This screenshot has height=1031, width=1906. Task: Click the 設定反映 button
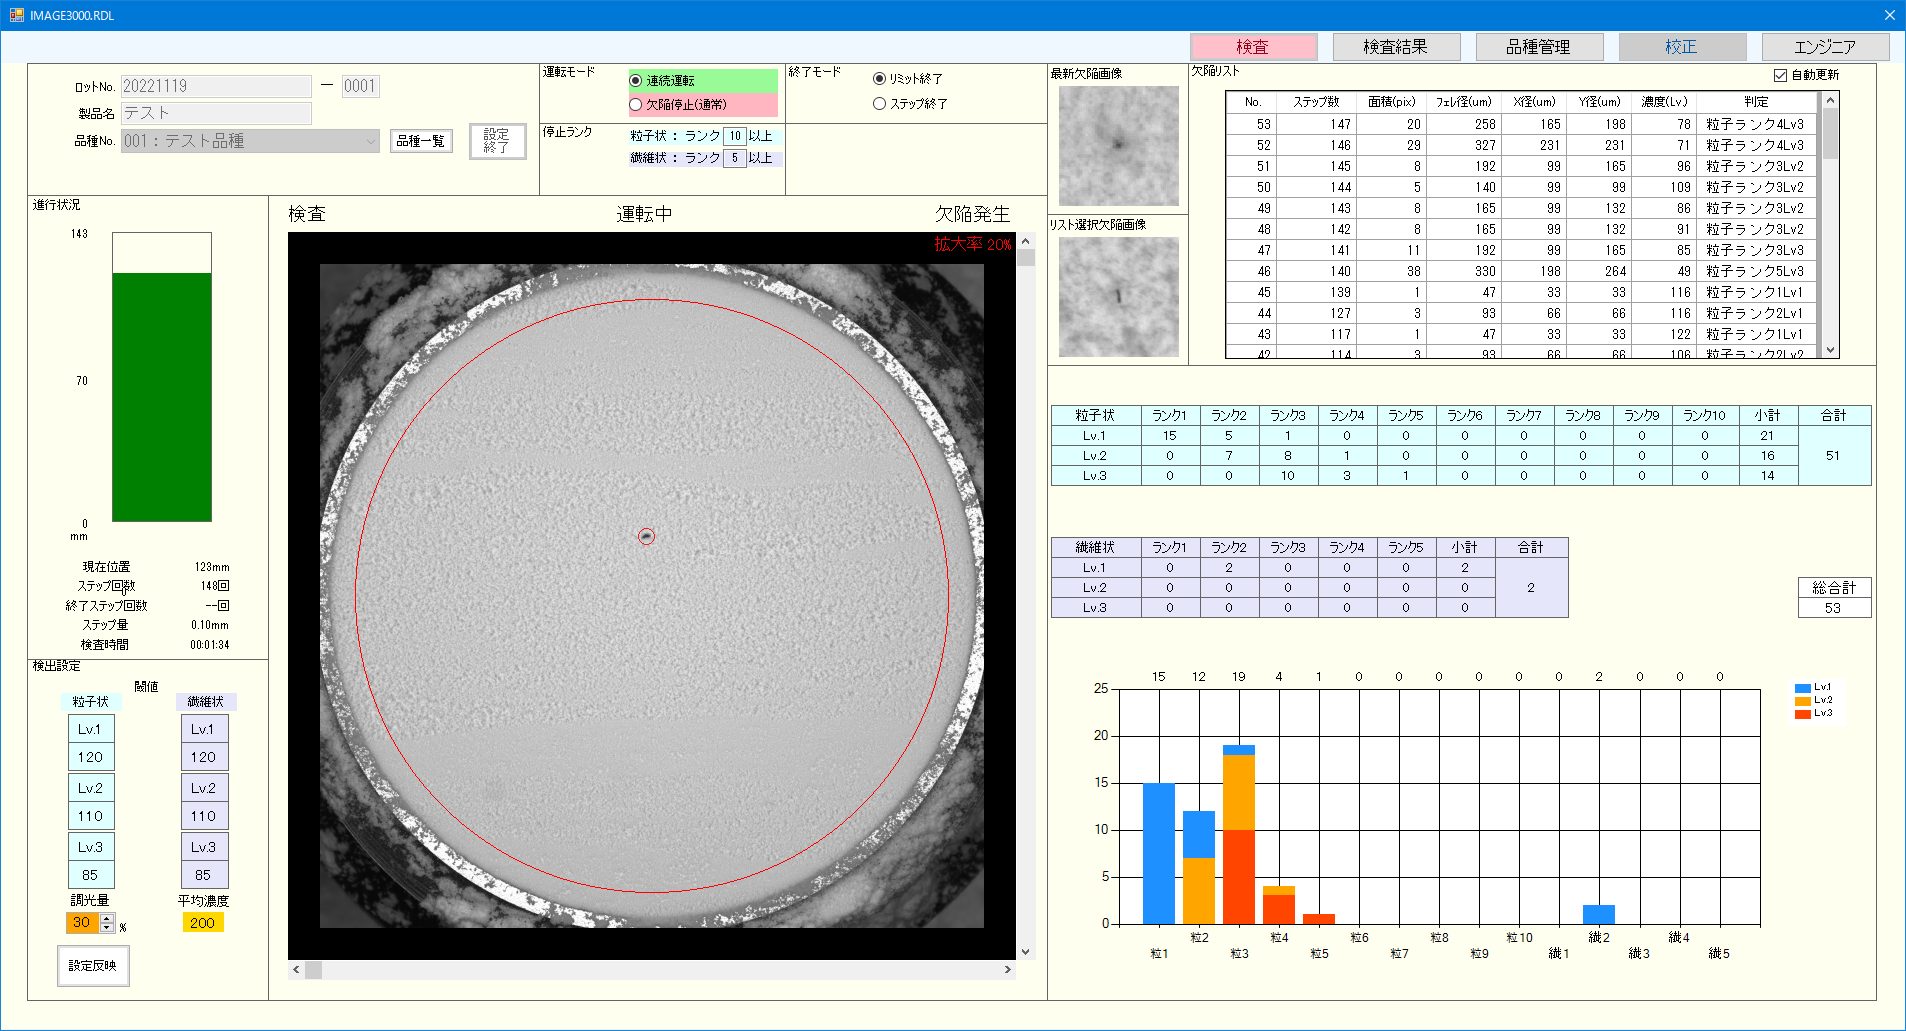coord(92,965)
